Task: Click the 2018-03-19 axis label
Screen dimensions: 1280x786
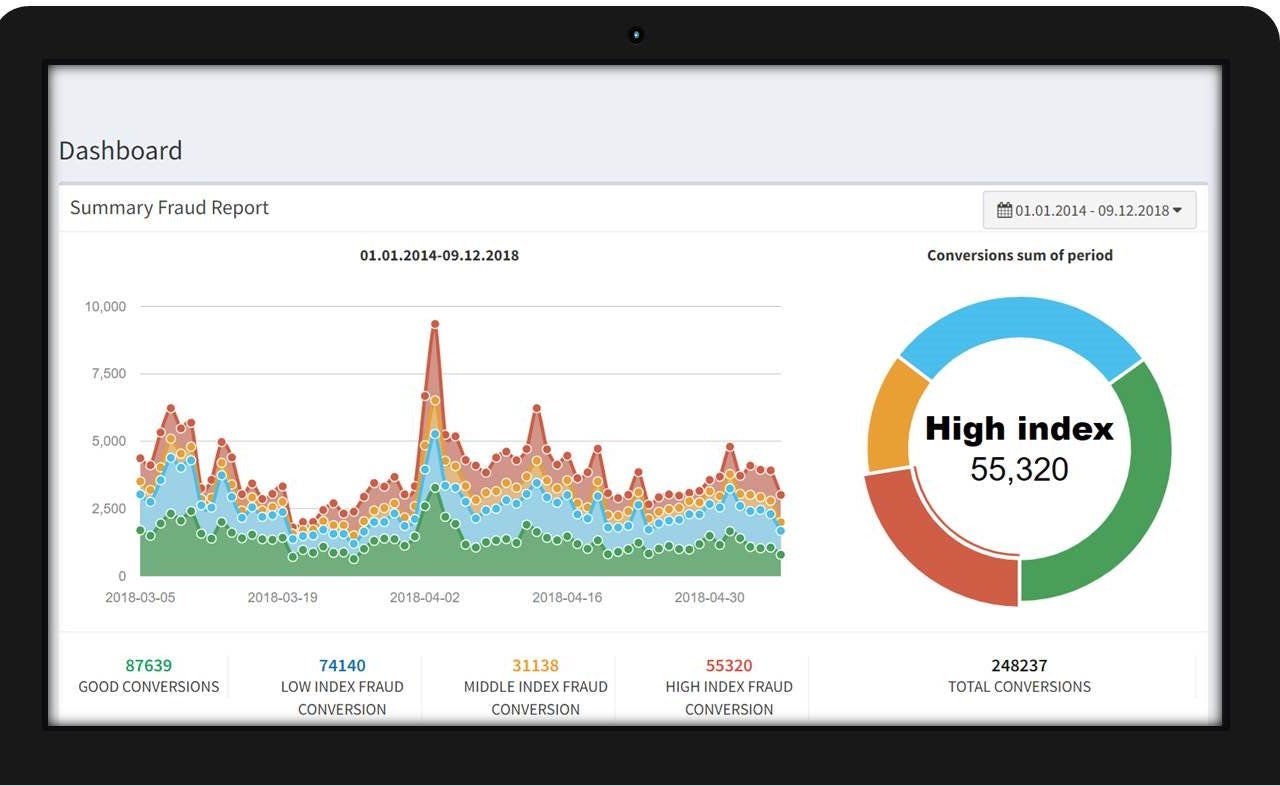Action: coord(283,598)
